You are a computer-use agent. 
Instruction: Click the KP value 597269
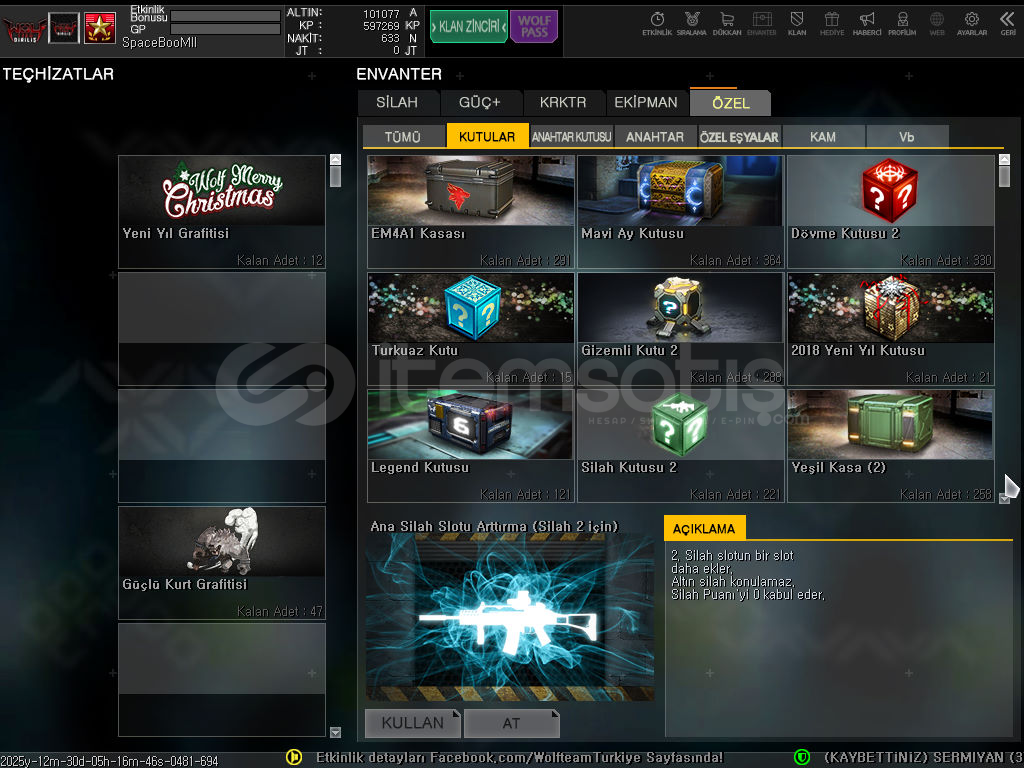point(381,26)
